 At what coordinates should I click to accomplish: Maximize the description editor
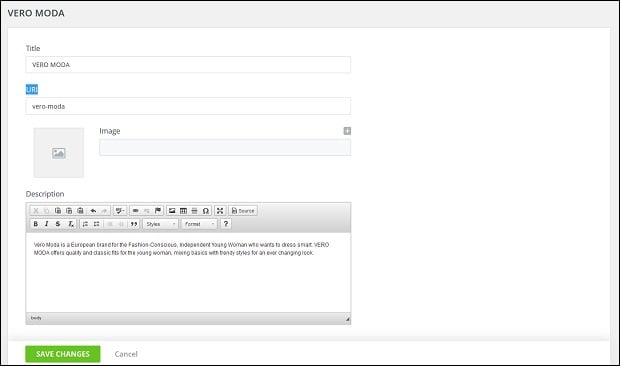[220, 211]
